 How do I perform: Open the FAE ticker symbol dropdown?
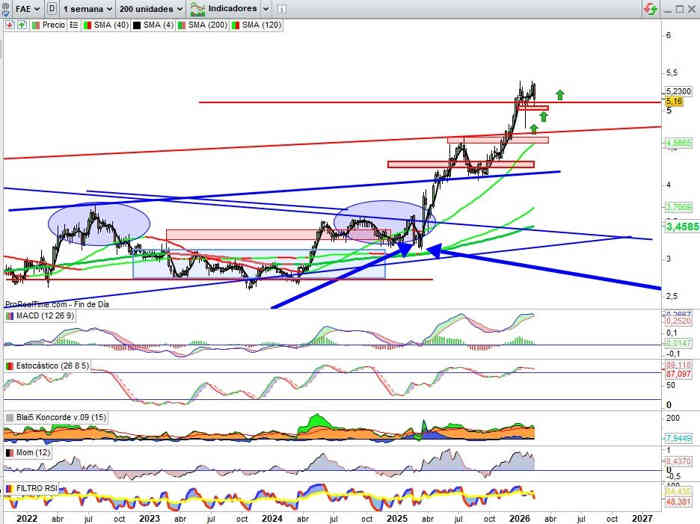[x=33, y=8]
